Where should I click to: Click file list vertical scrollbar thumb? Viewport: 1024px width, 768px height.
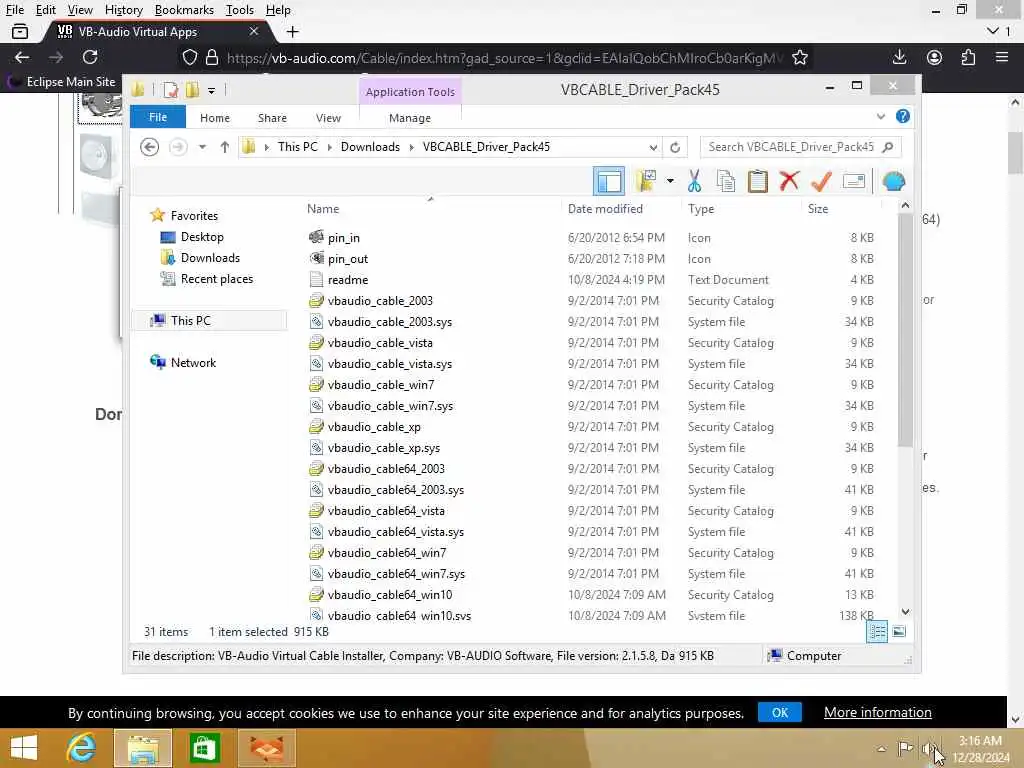tap(905, 330)
